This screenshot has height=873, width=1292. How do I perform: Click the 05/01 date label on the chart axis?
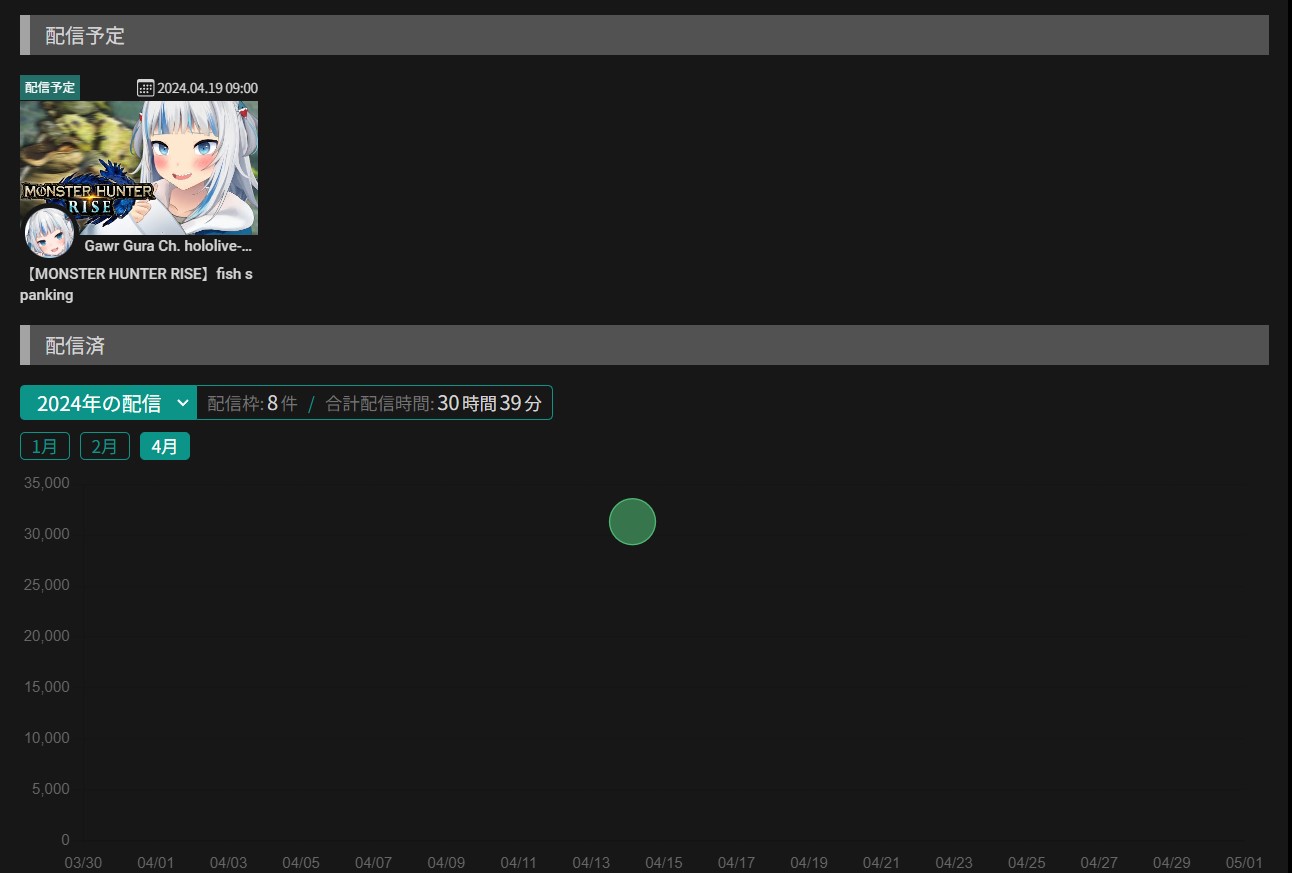tap(1244, 862)
